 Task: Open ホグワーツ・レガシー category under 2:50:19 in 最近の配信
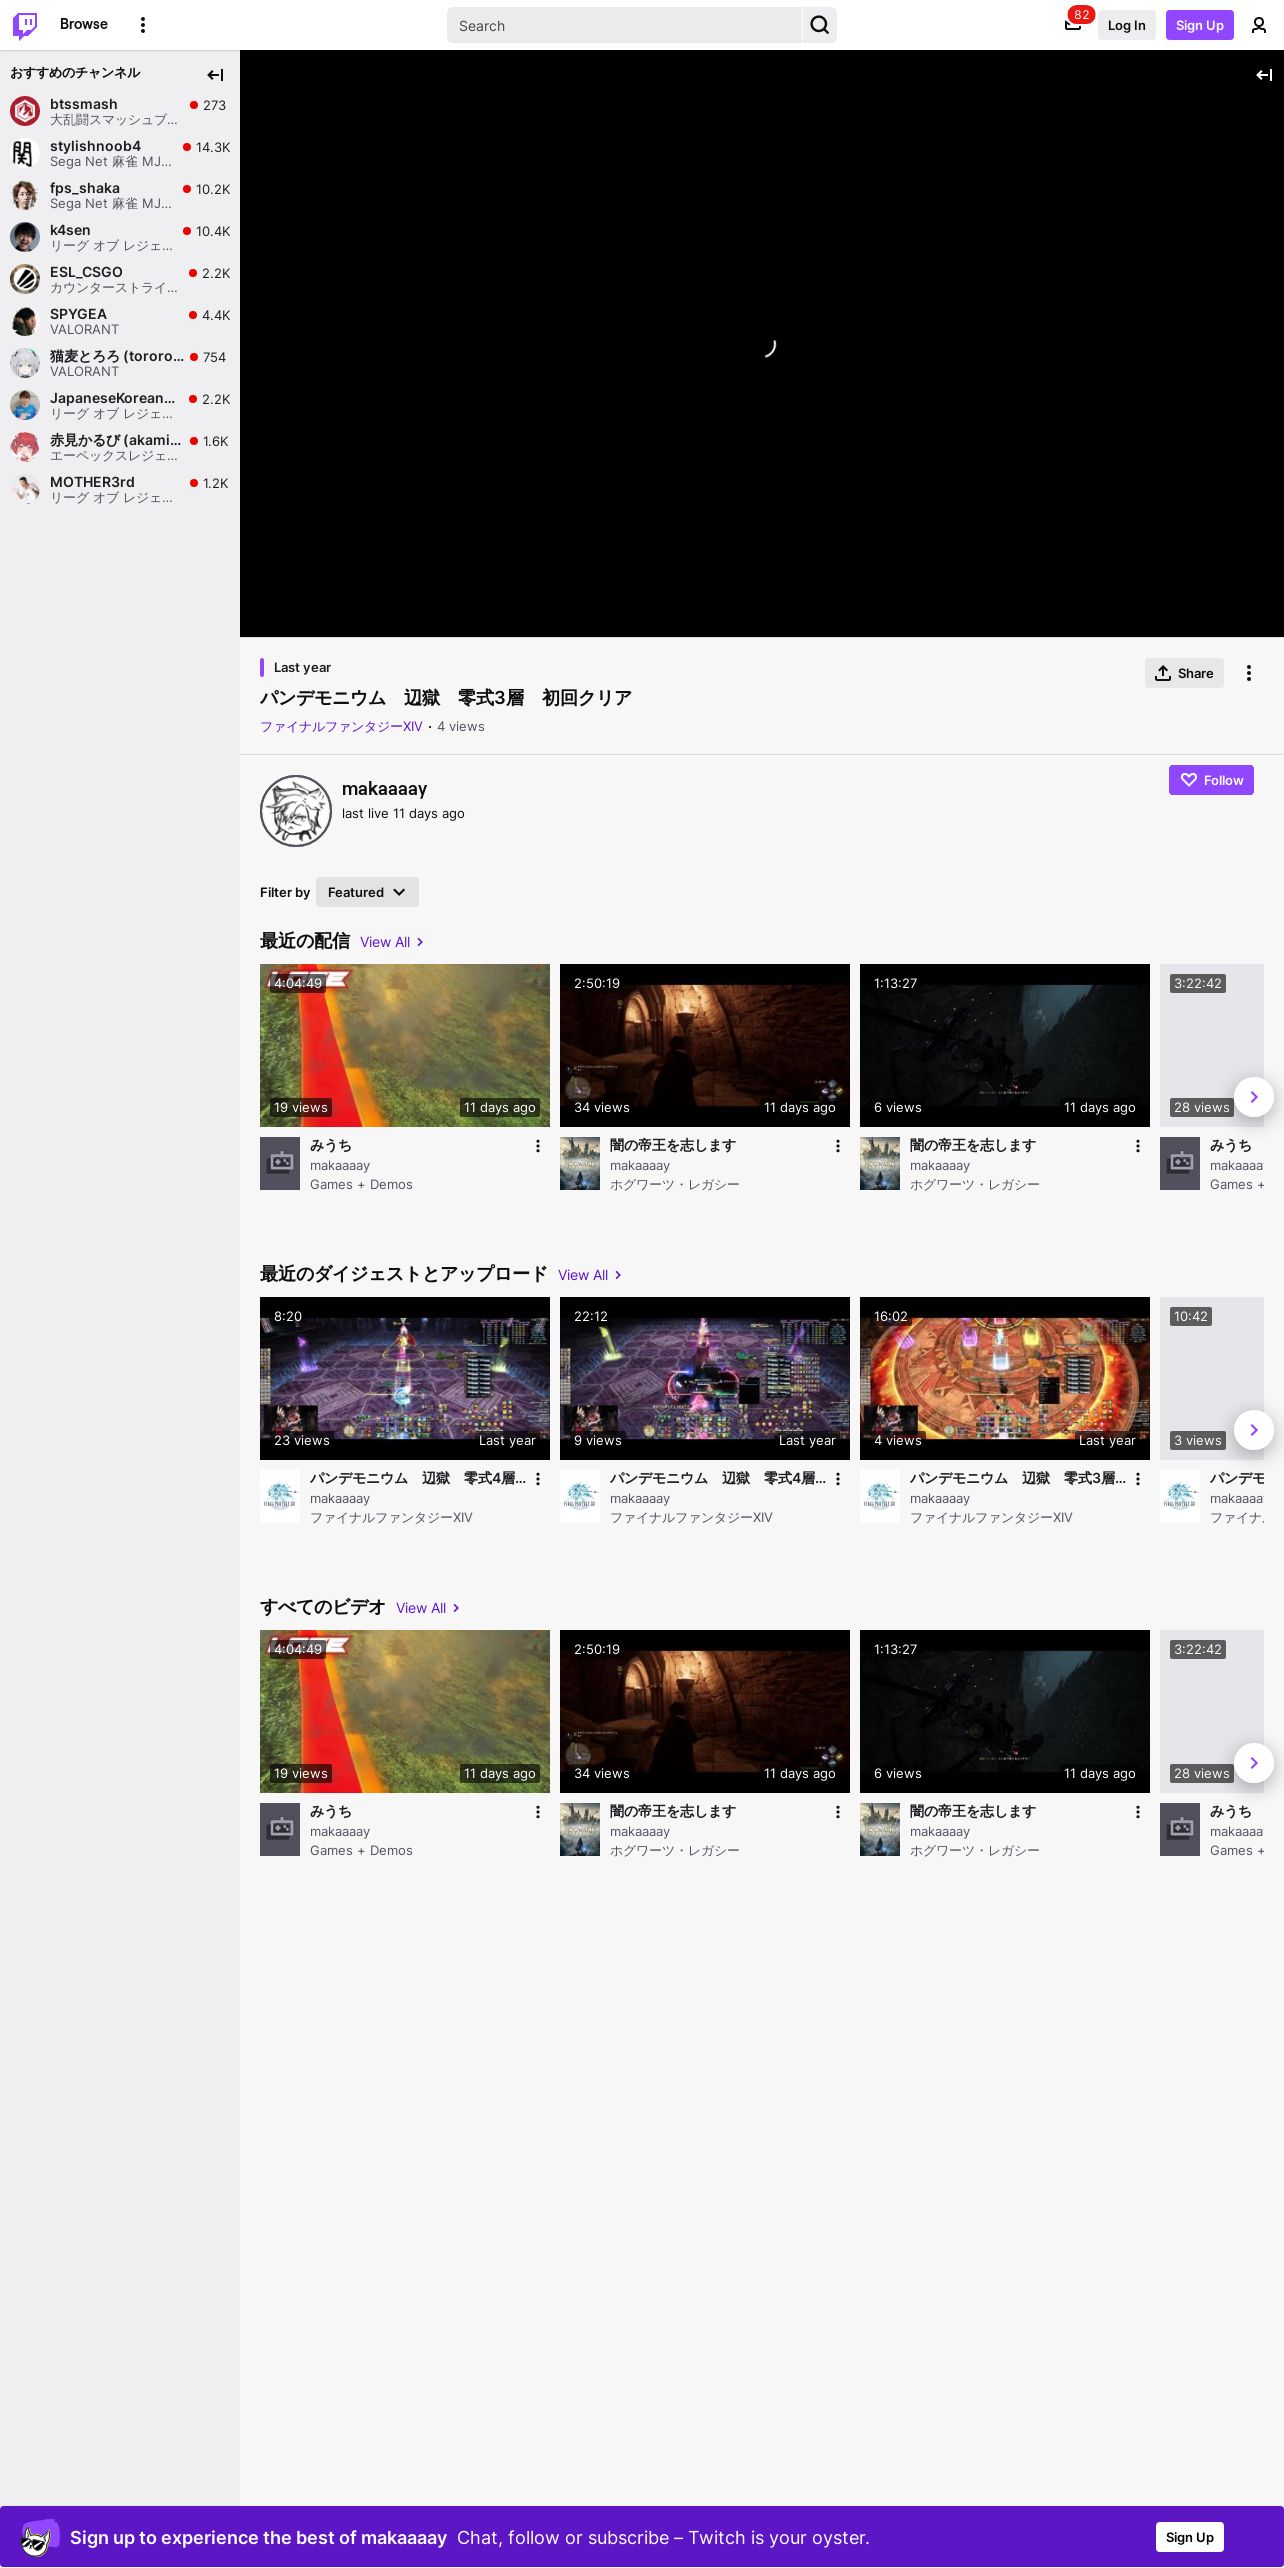(x=675, y=1185)
